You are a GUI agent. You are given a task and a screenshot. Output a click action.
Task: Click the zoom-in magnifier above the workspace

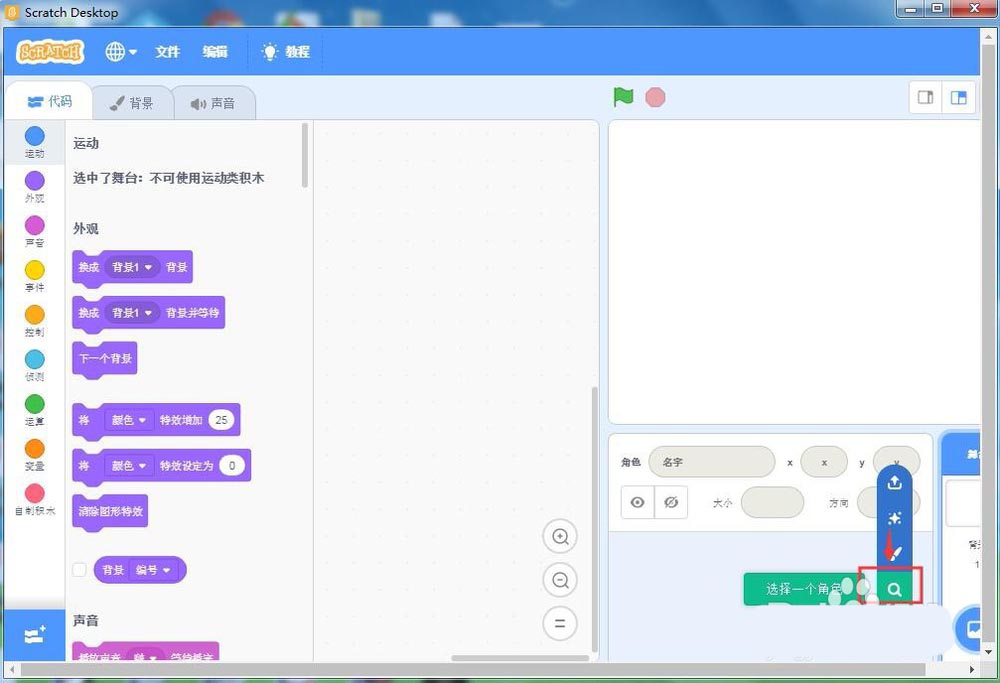[x=560, y=536]
